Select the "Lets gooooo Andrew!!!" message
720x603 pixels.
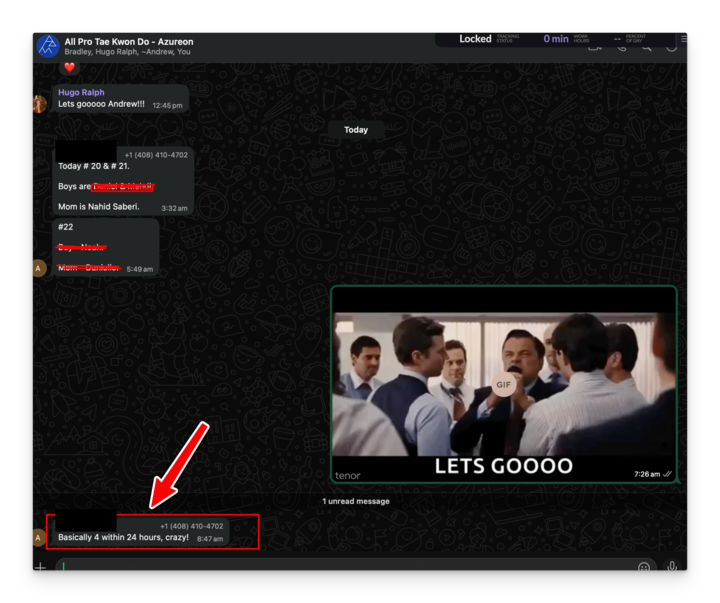pyautogui.click(x=101, y=104)
